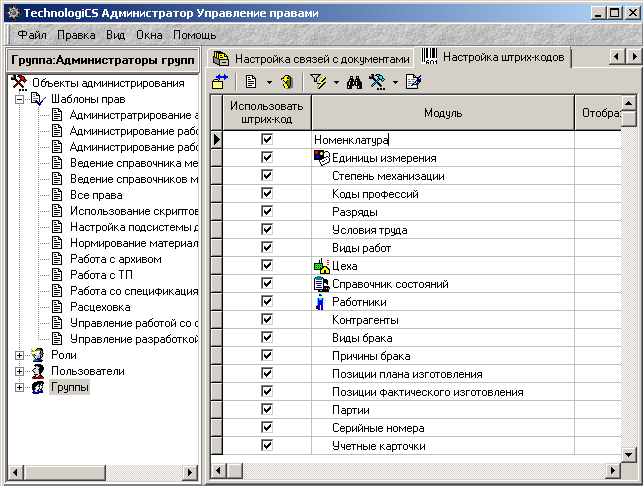The image size is (643, 486).
Task: Collapse the Шаблоны прав tree node
Action: 20,100
